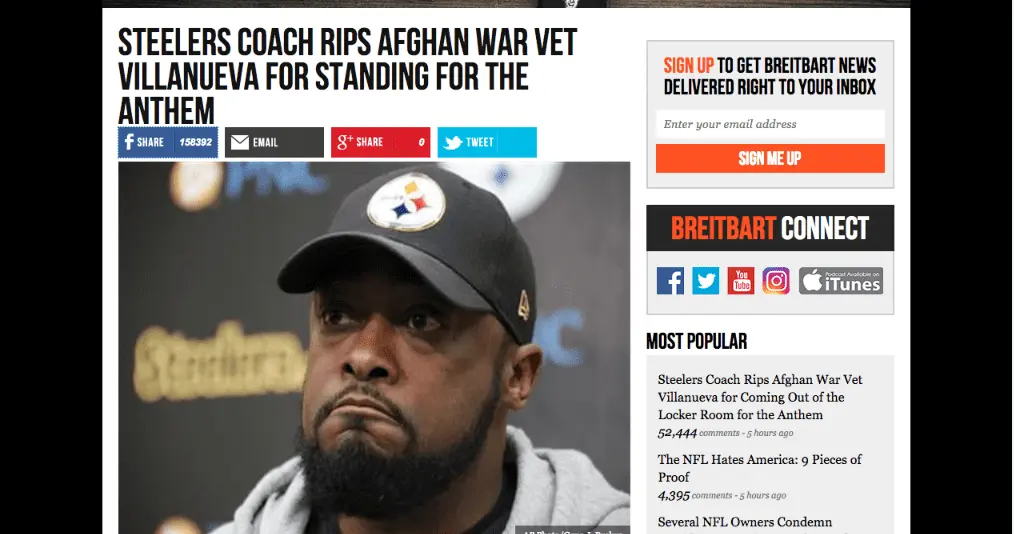The height and width of the screenshot is (534, 1014).
Task: Click the Email share button
Action: [274, 142]
